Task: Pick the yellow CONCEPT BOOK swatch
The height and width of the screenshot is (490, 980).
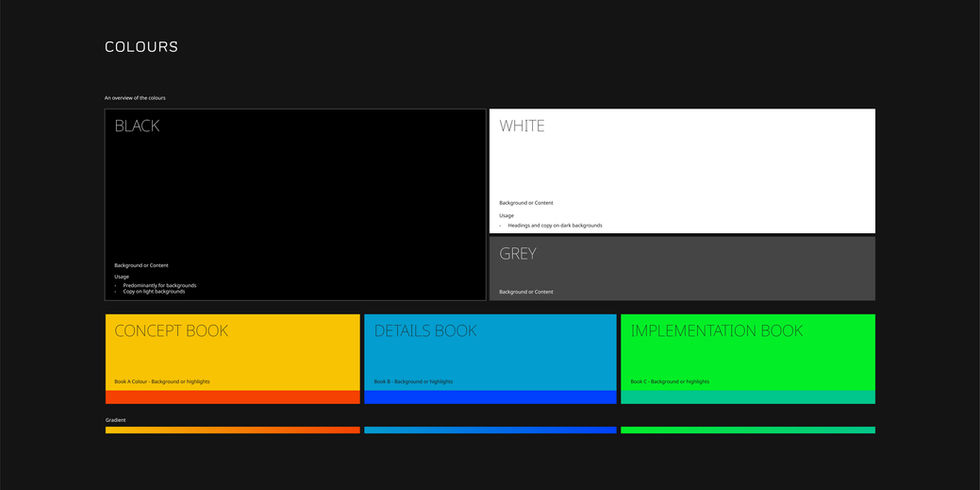Action: [x=232, y=352]
